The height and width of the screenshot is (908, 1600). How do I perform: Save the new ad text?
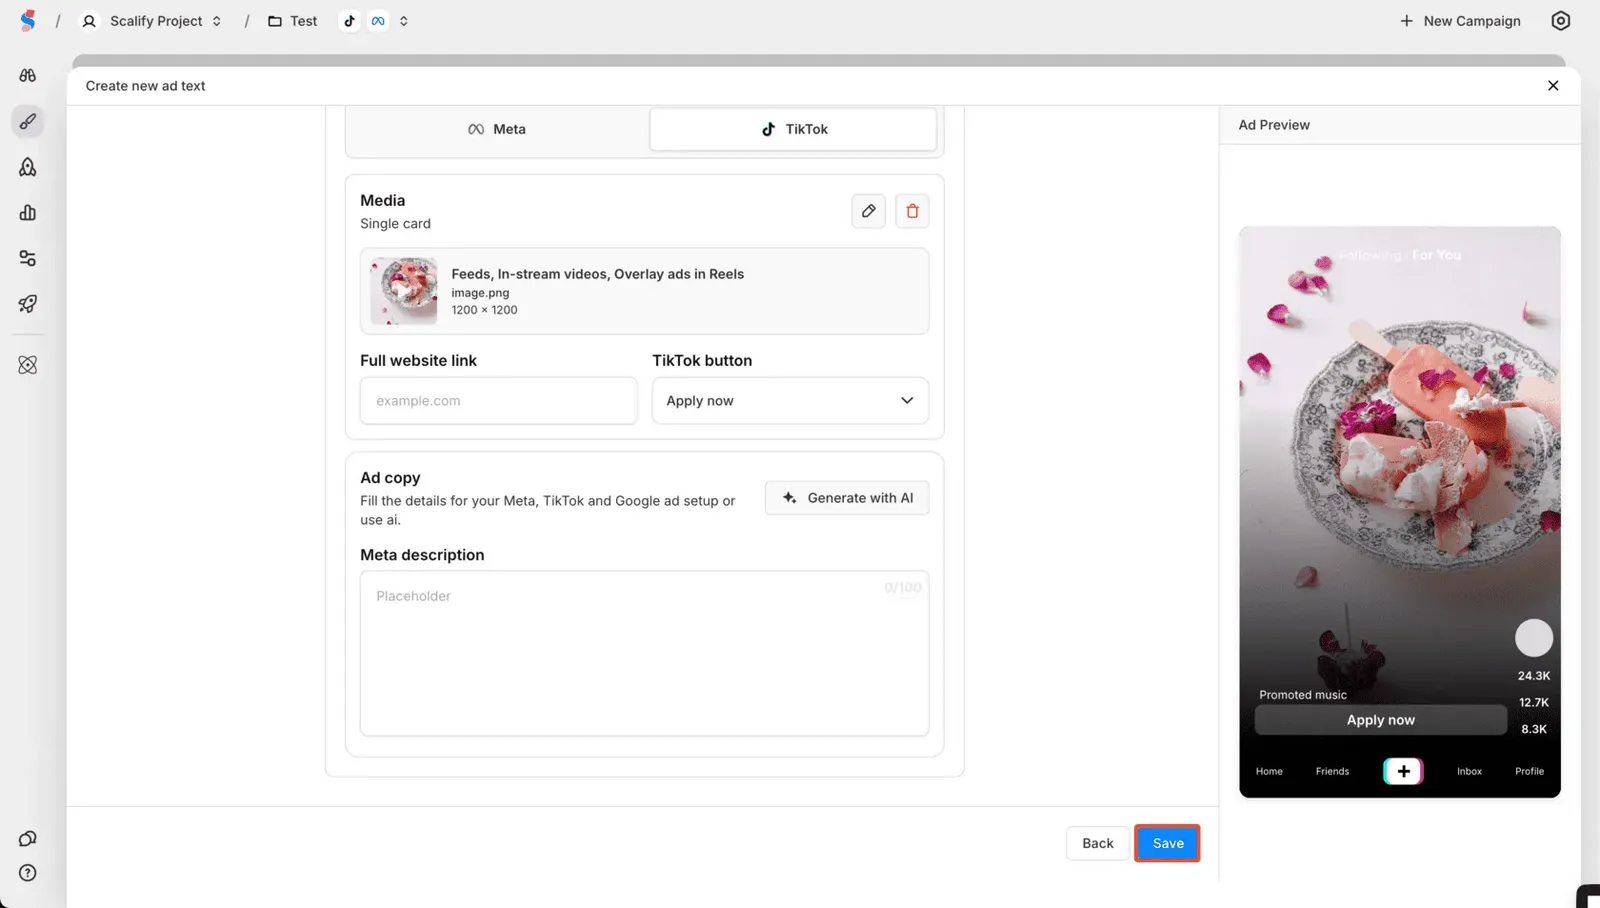pos(1166,843)
